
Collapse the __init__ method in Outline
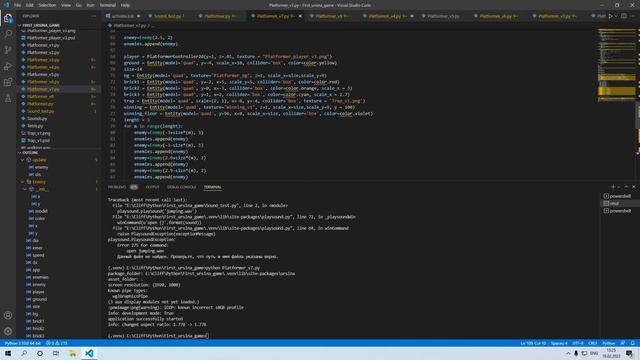click(25, 189)
